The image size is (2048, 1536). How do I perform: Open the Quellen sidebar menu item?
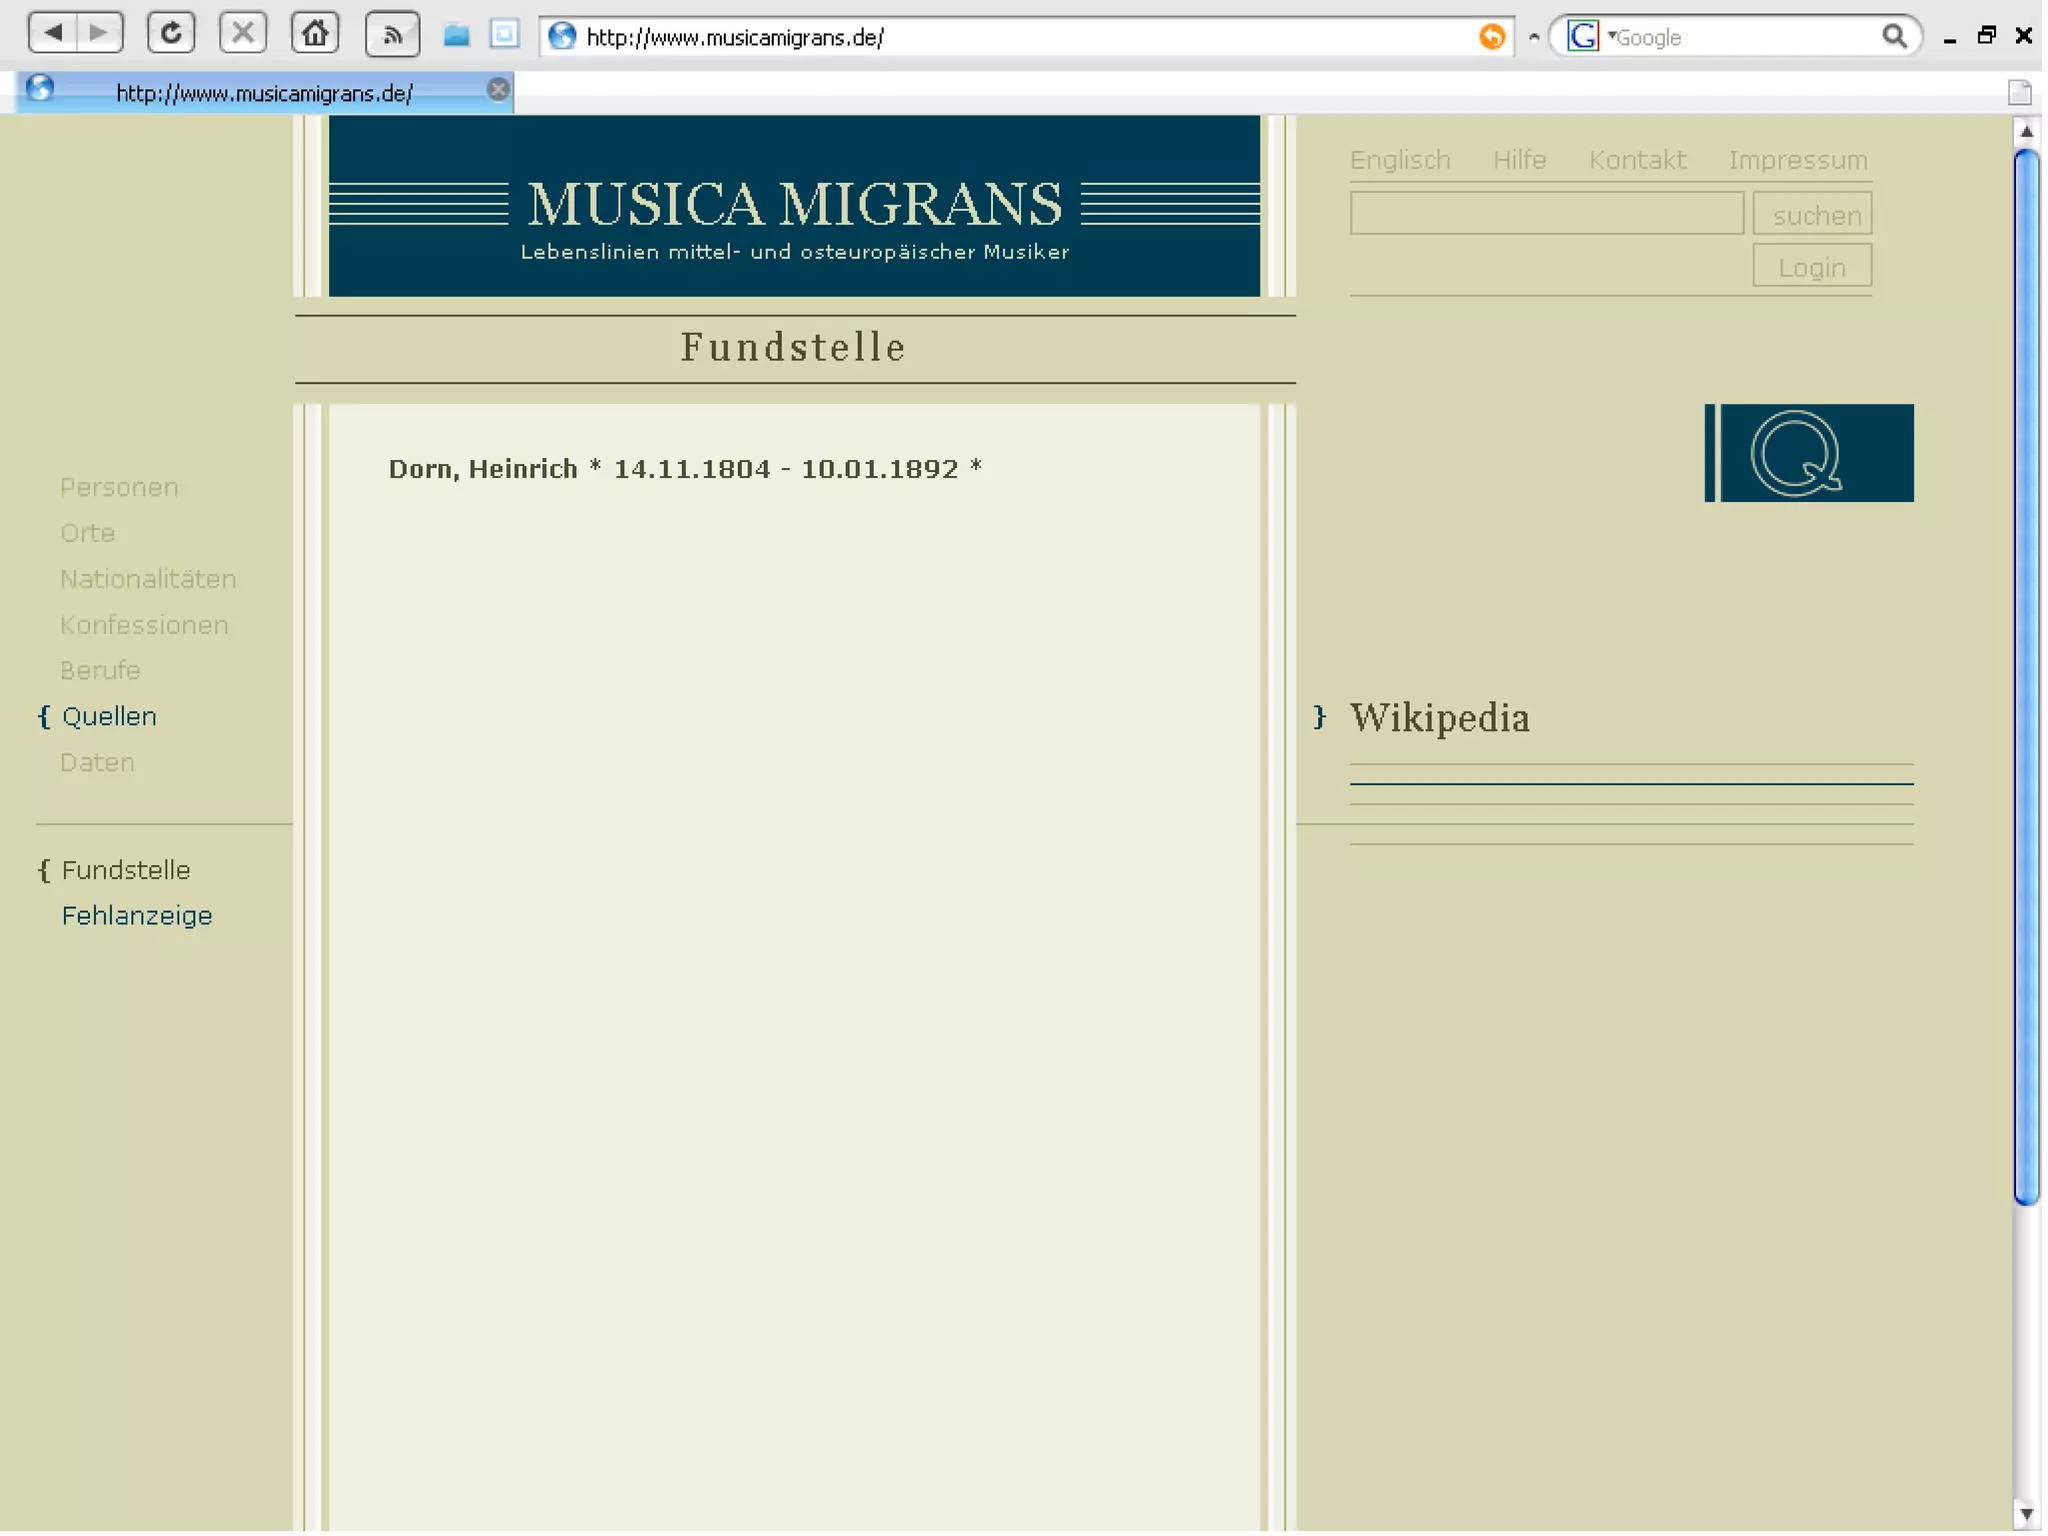[x=109, y=716]
